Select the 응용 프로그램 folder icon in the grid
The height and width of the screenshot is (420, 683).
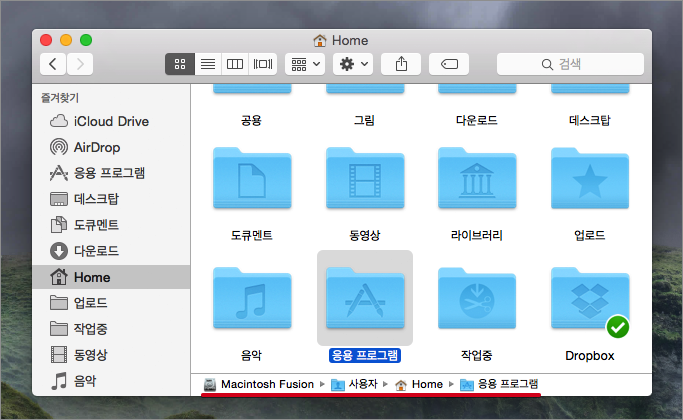click(365, 298)
